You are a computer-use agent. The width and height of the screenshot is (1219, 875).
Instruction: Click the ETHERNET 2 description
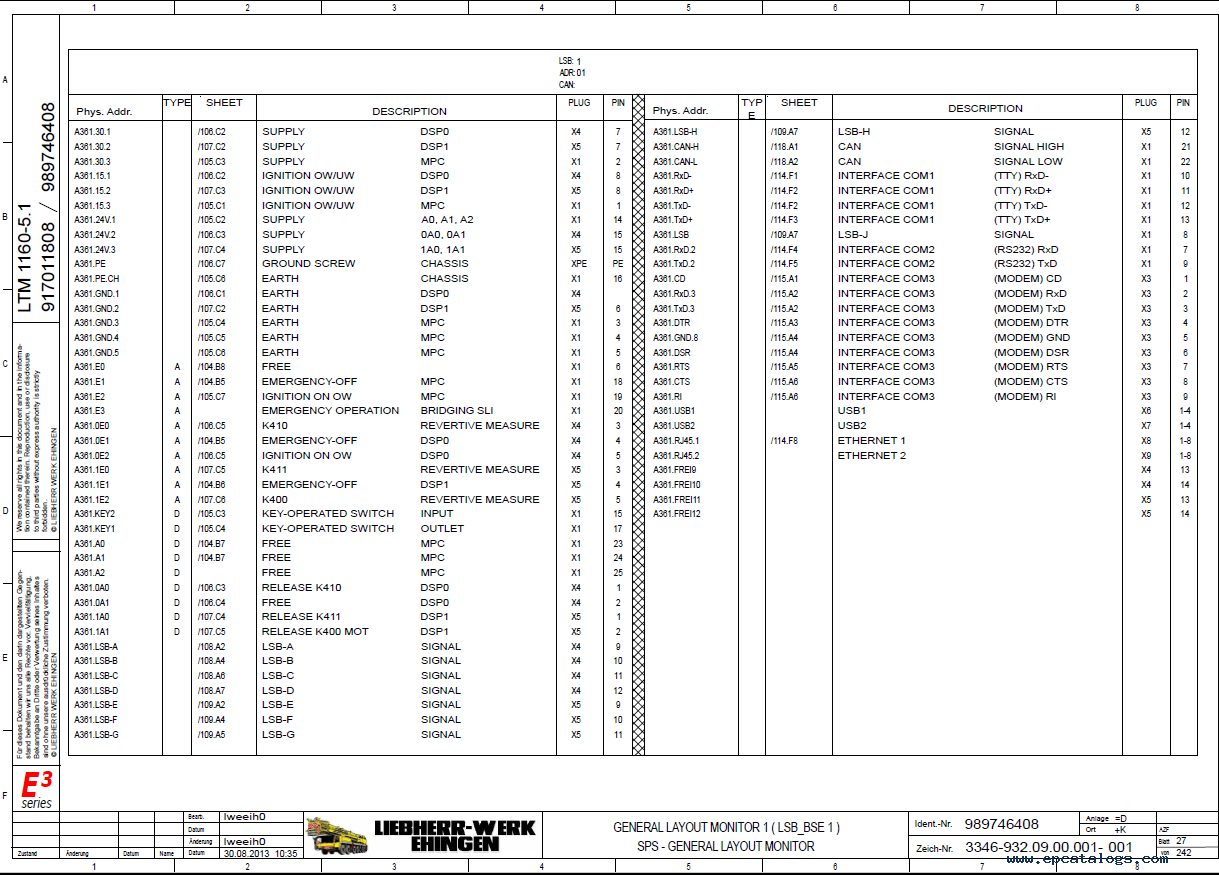click(871, 456)
